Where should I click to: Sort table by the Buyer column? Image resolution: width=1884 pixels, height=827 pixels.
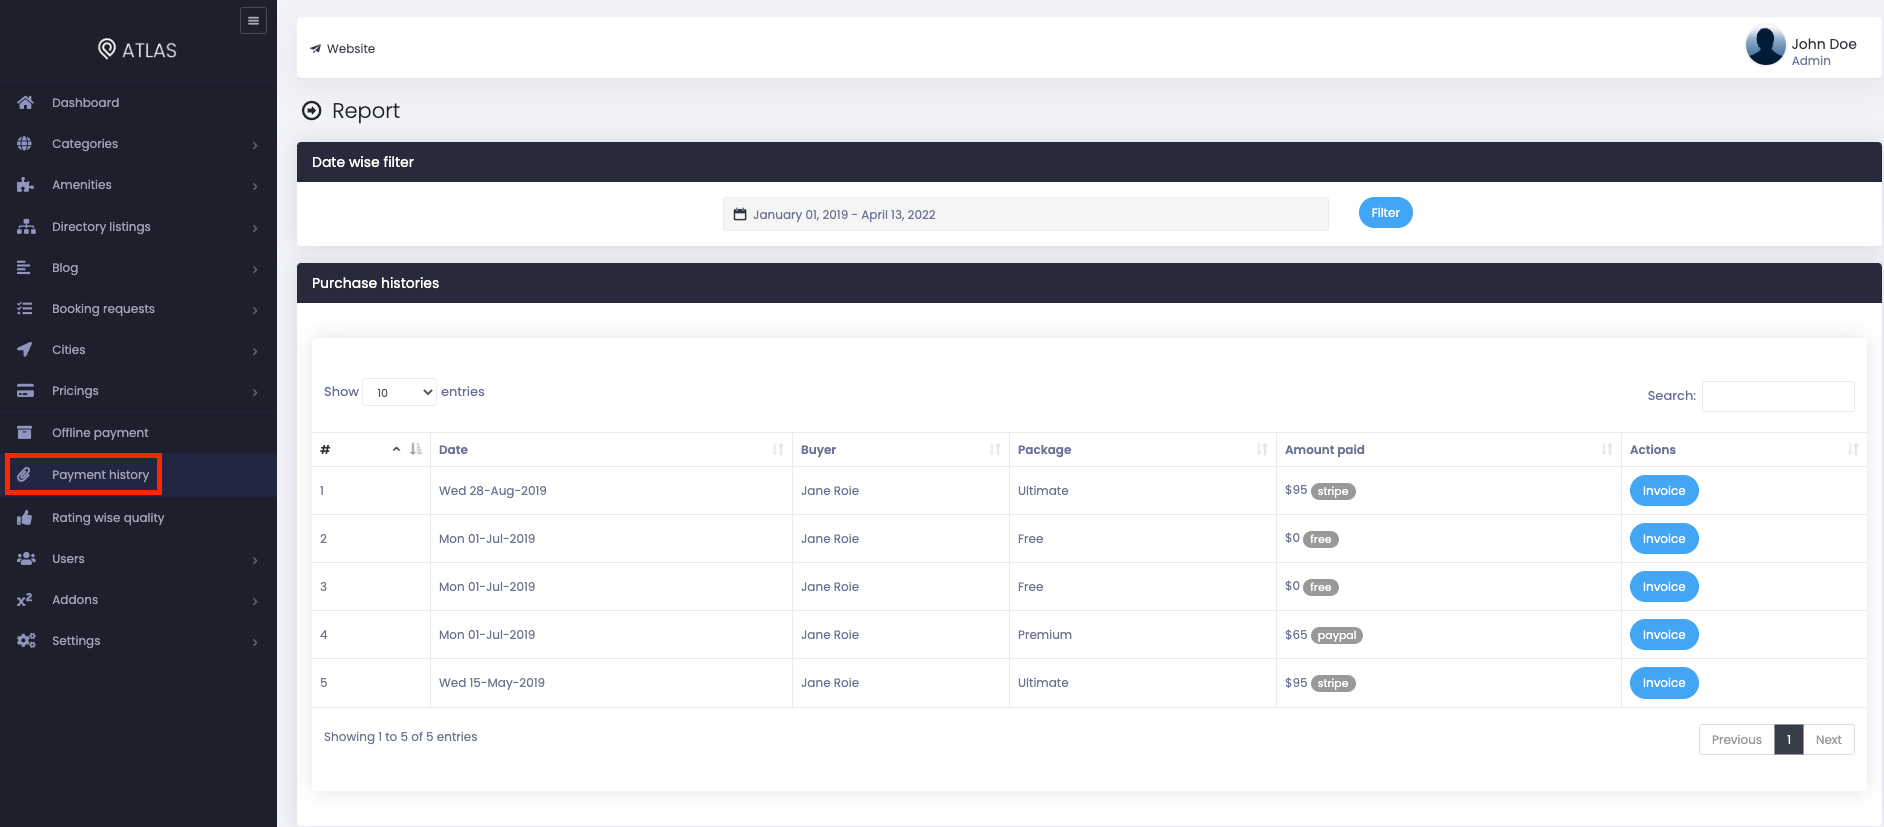(x=901, y=449)
